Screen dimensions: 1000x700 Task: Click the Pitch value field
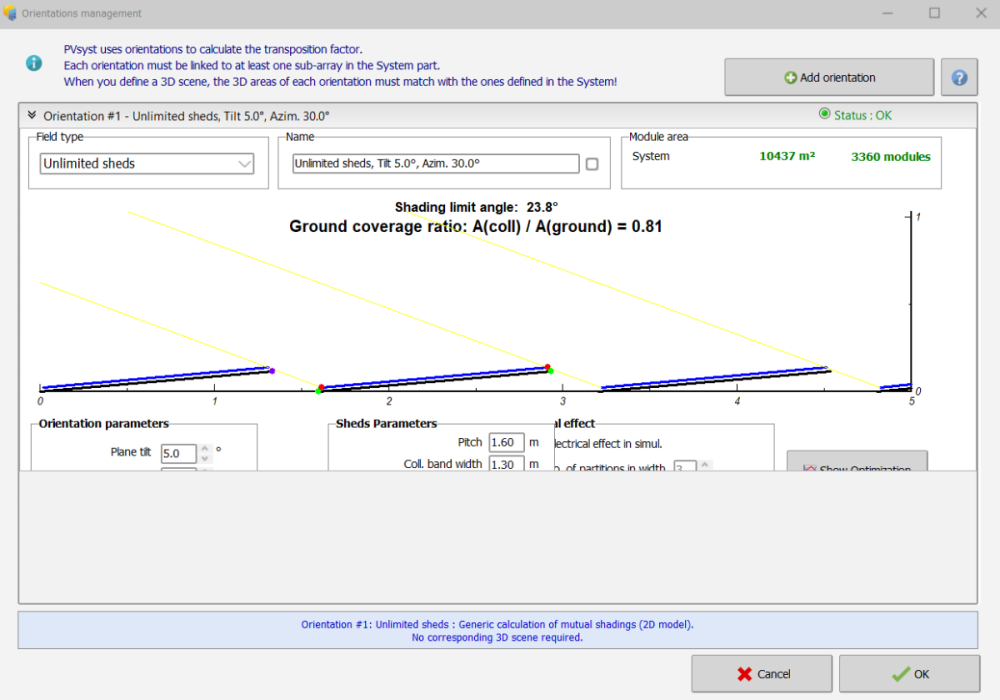click(x=506, y=442)
